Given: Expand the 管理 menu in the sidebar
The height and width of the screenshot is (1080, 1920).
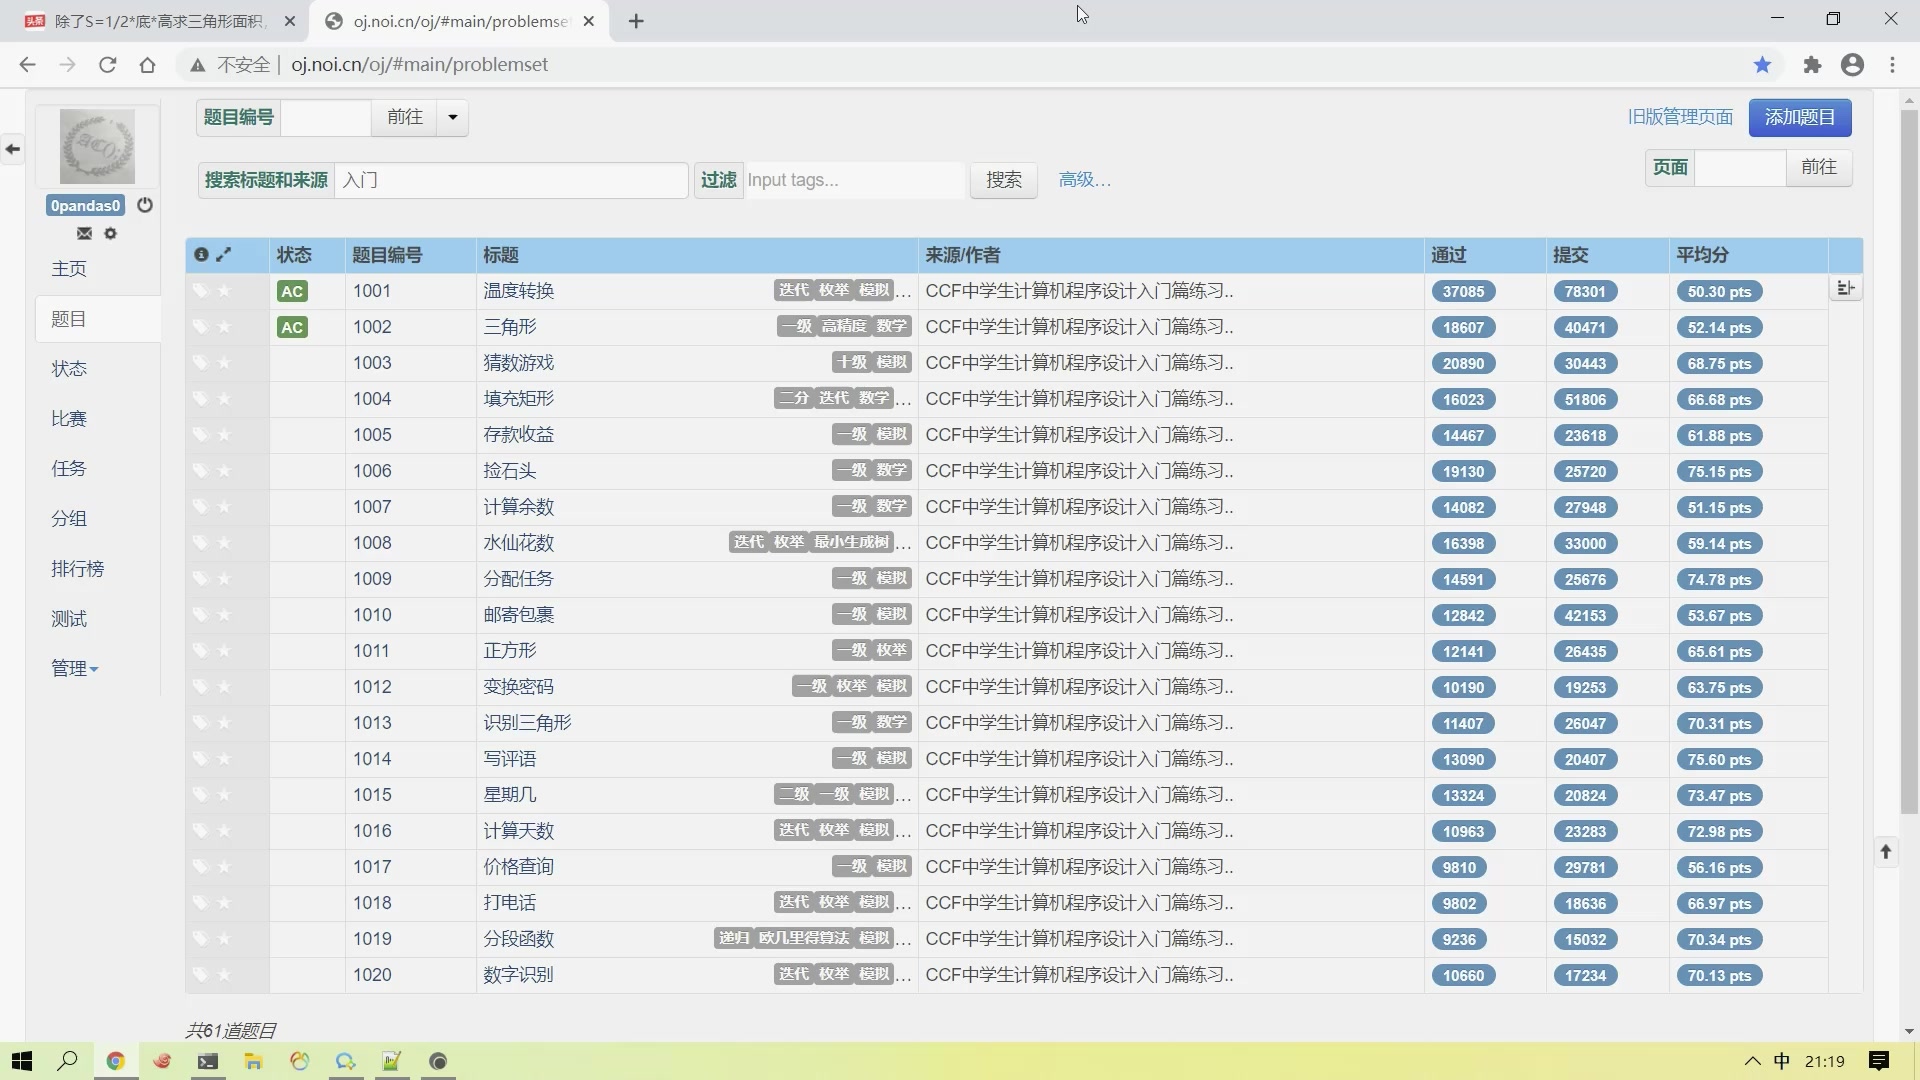Looking at the screenshot, I should [x=75, y=668].
